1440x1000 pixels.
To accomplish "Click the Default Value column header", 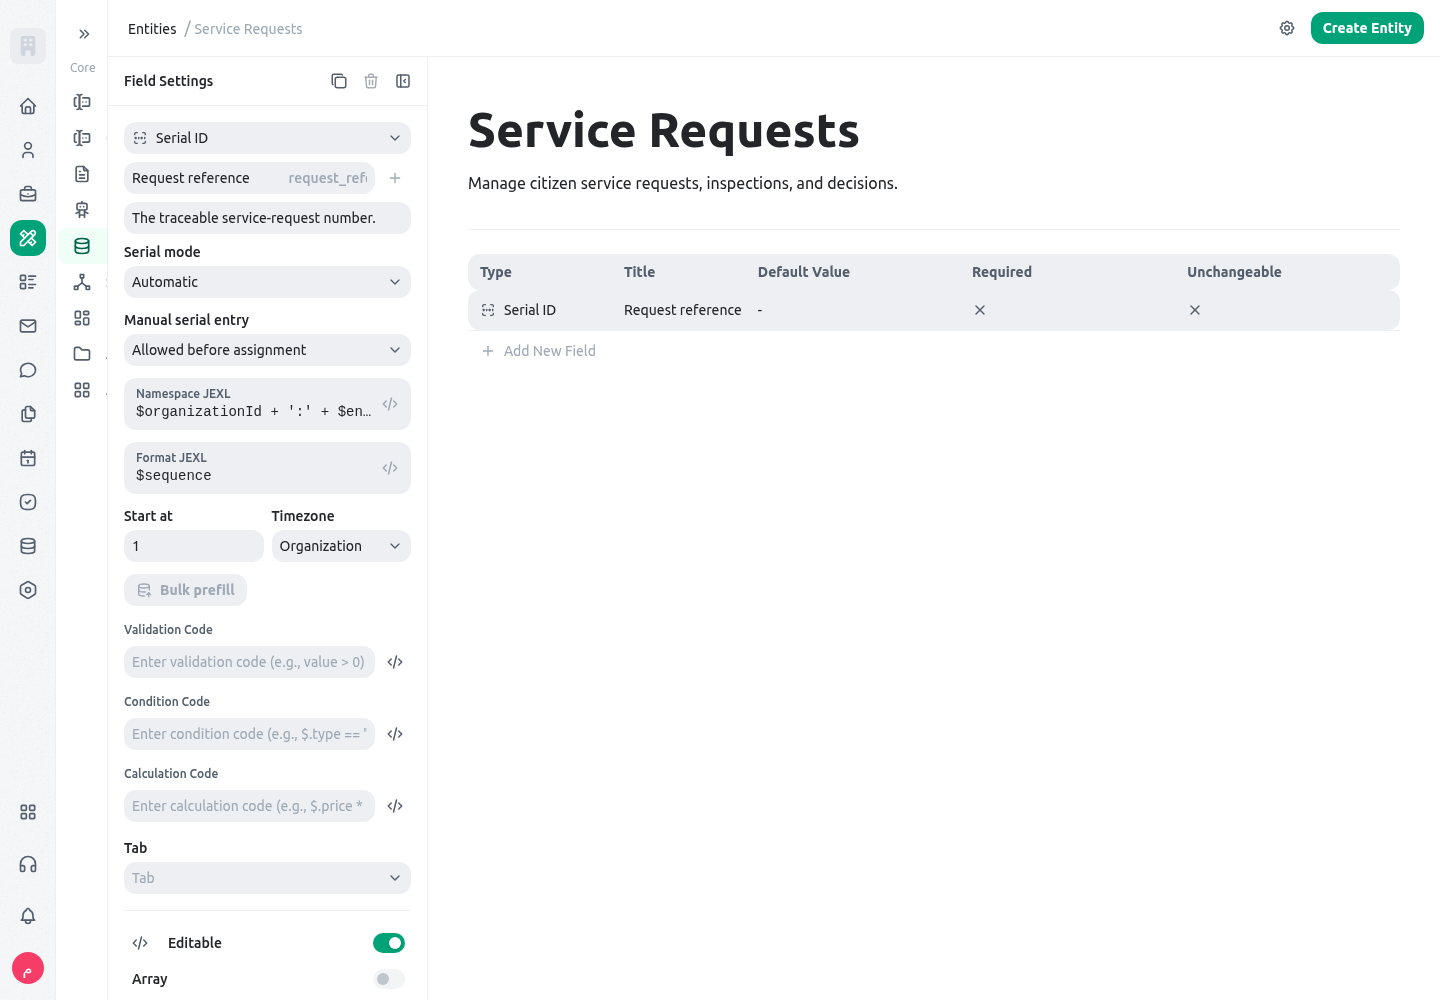I will click(x=804, y=272).
